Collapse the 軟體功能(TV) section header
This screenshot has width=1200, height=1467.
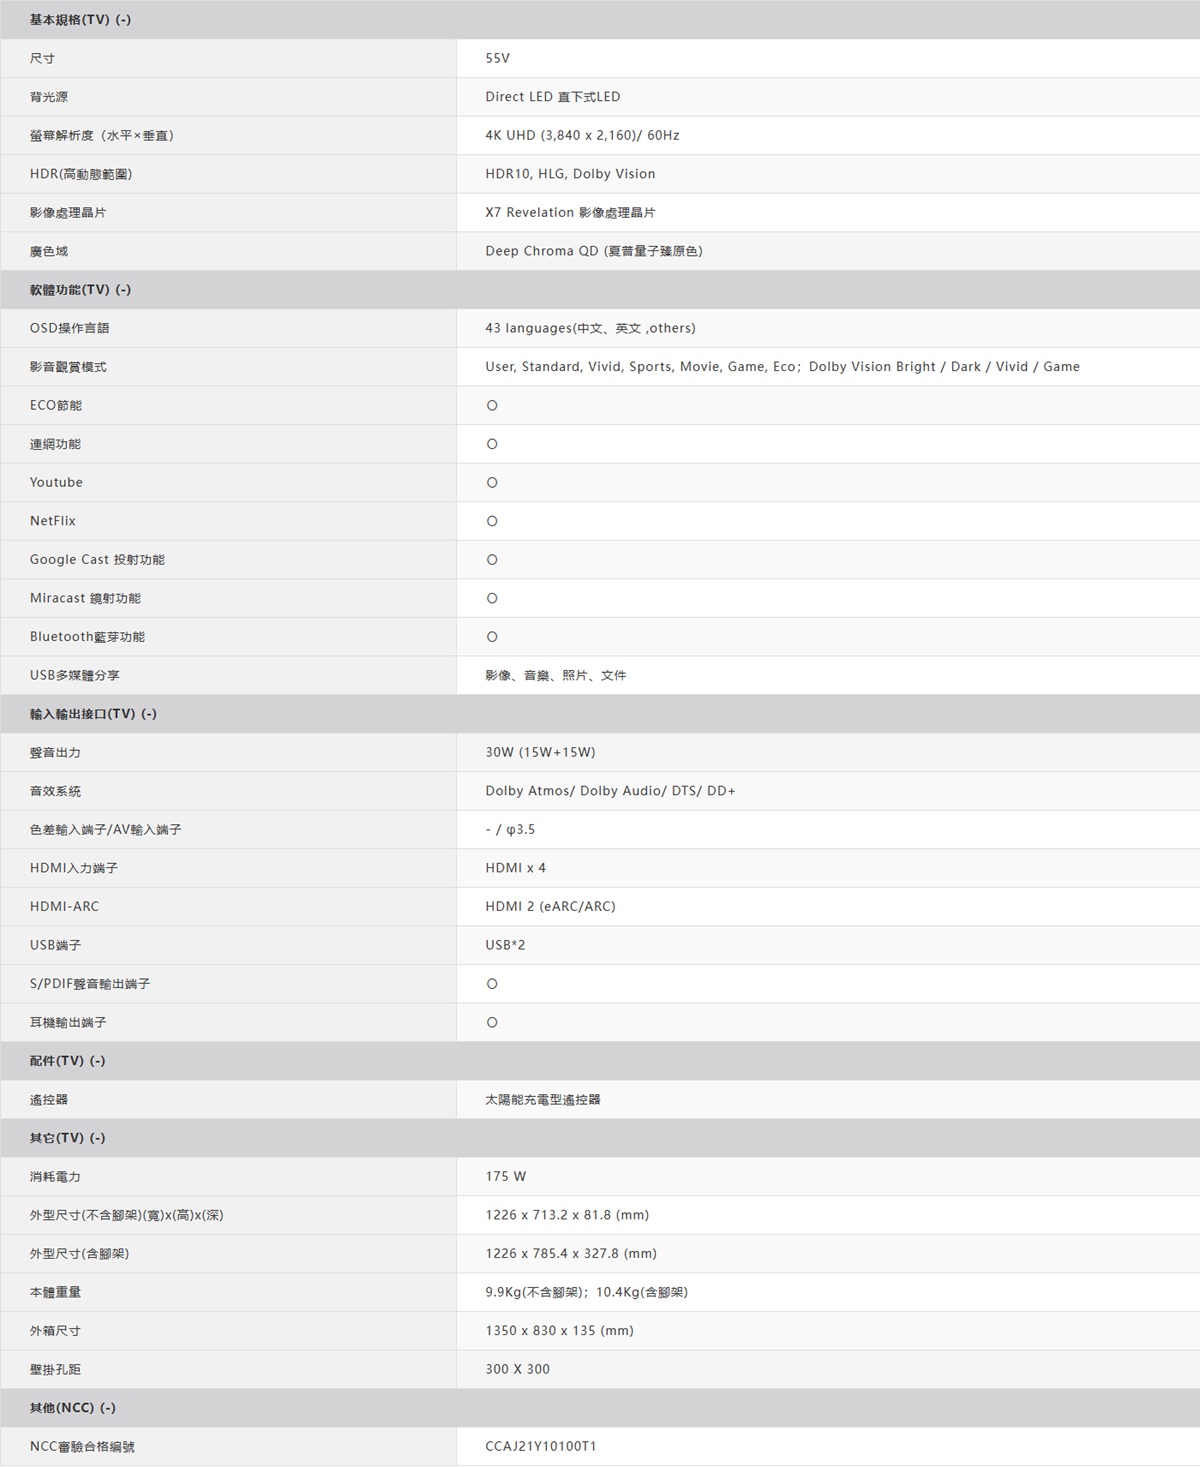tap(80, 290)
